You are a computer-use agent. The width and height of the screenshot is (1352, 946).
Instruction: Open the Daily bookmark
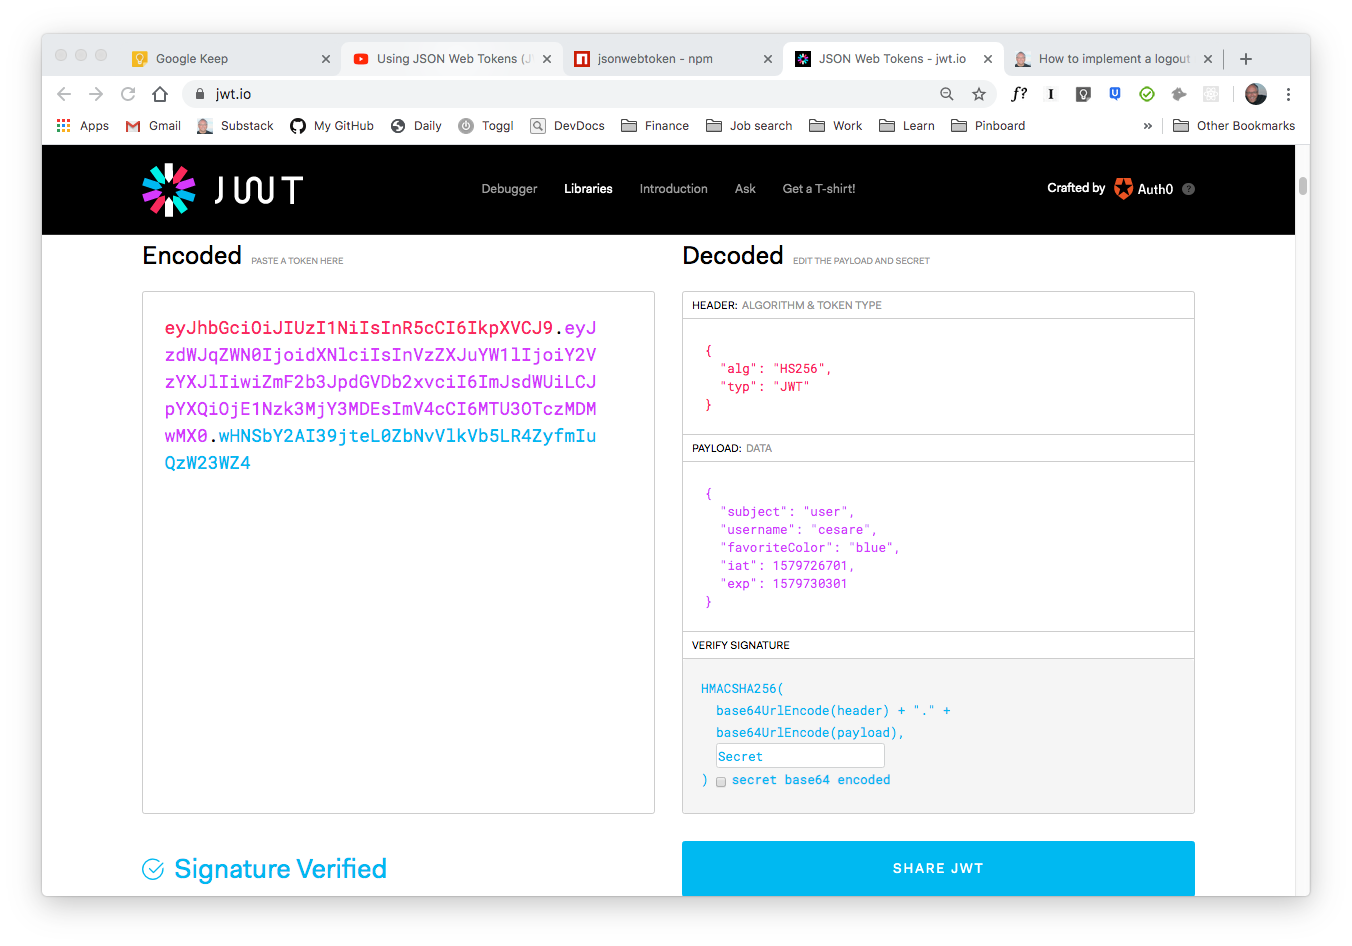[x=416, y=126]
